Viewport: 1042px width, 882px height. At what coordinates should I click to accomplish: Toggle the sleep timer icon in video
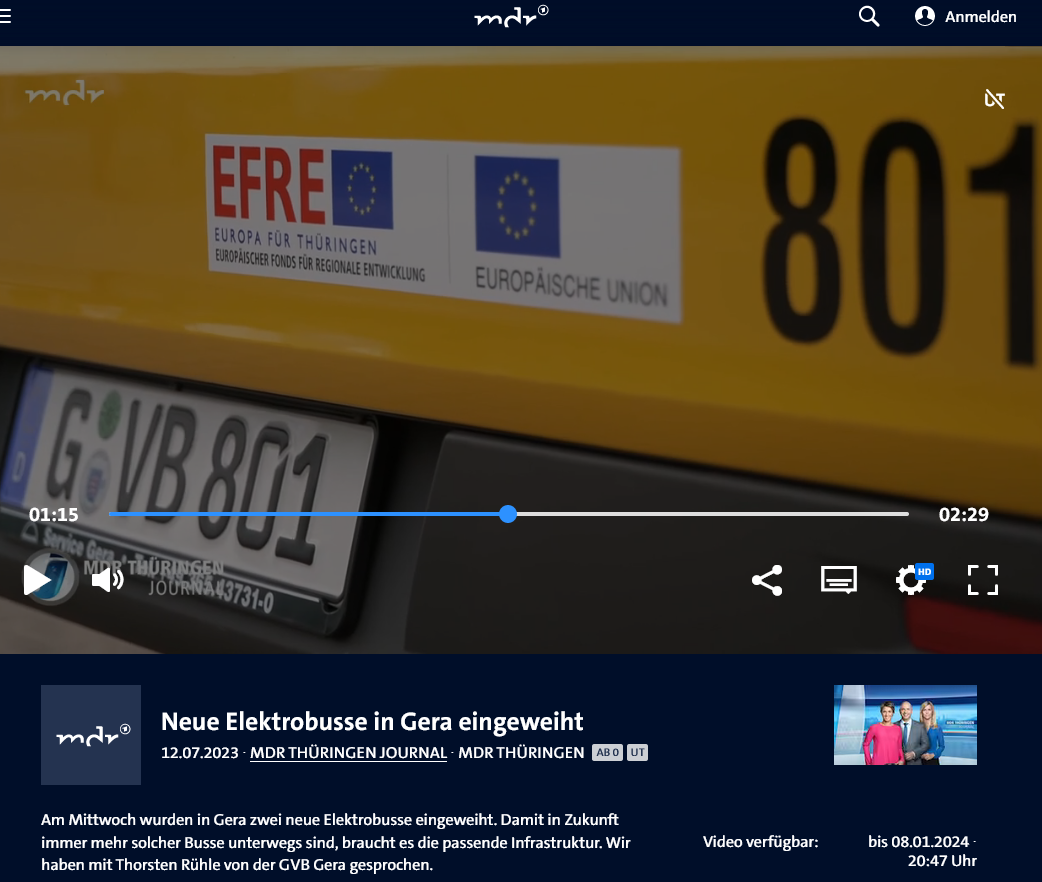(x=994, y=99)
